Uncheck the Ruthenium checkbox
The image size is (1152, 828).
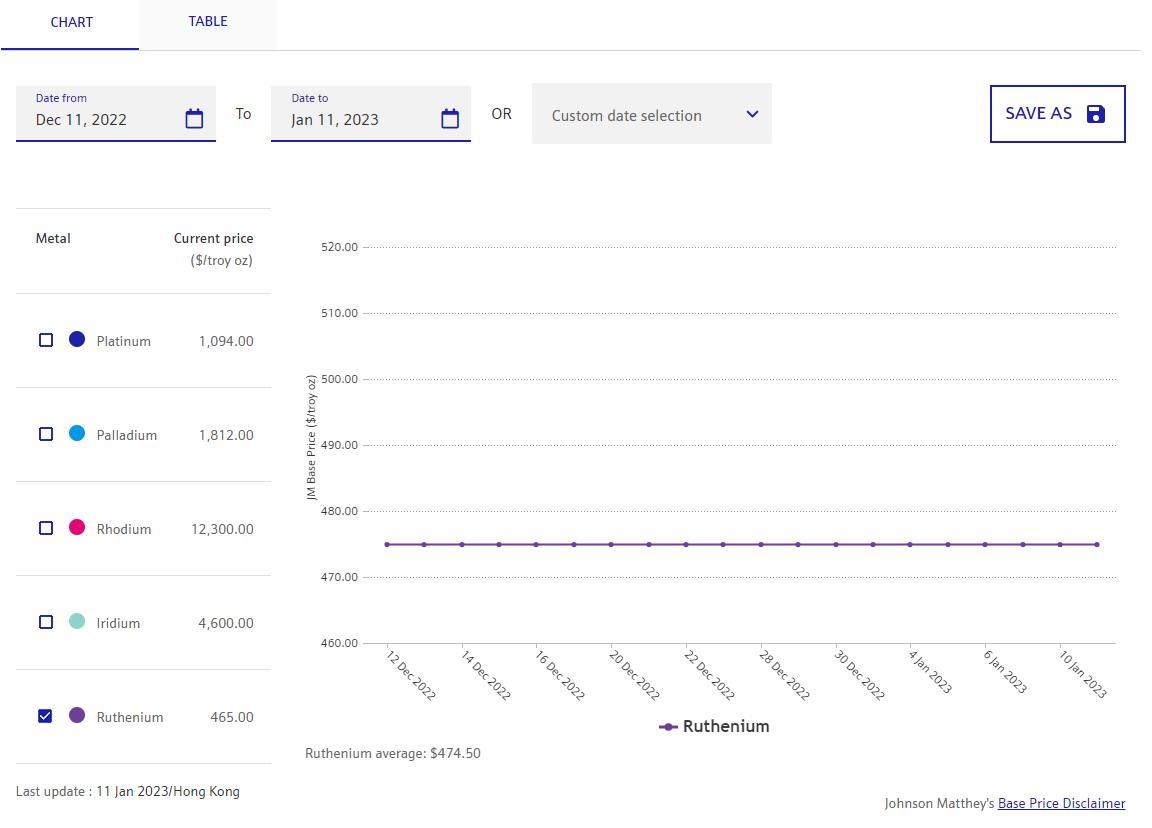46,716
